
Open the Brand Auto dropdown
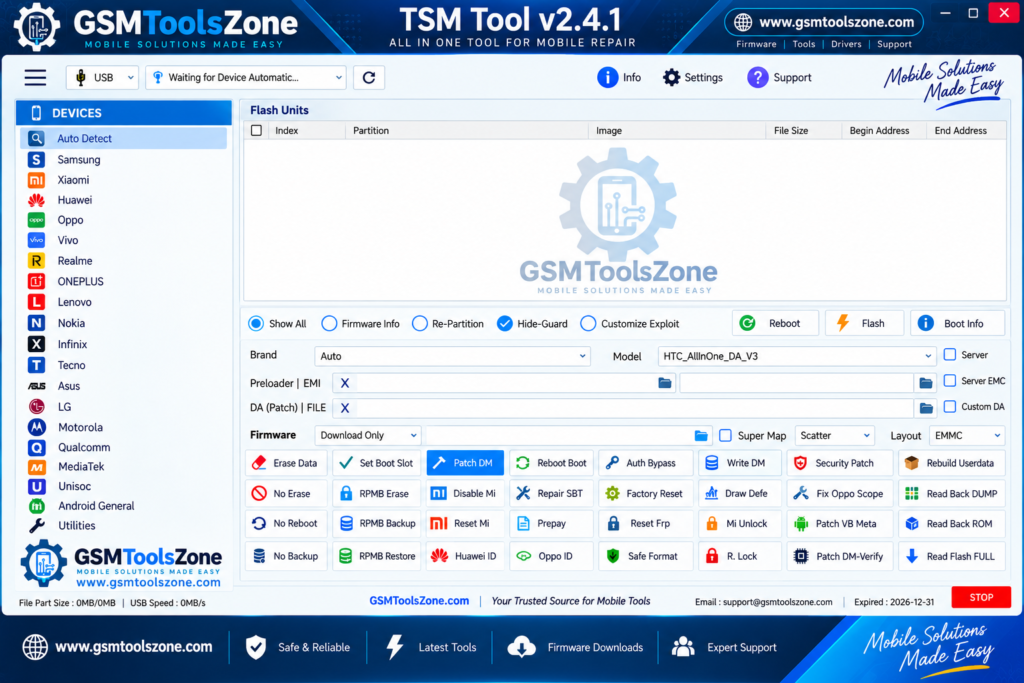click(x=453, y=356)
